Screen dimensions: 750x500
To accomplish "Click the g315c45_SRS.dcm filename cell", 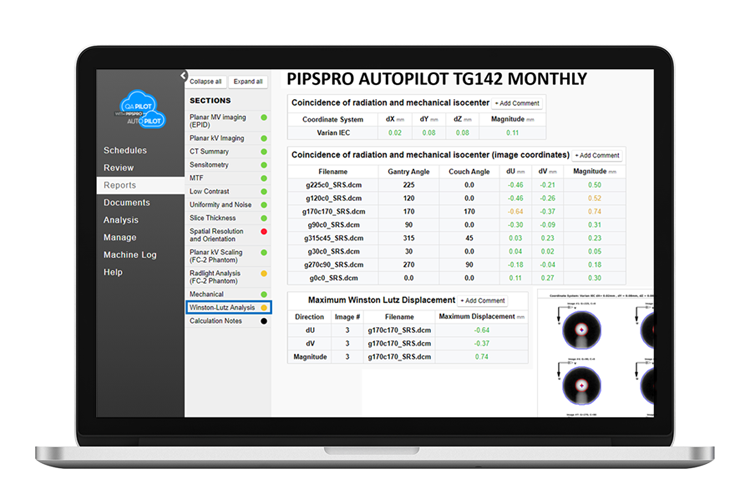I will (333, 238).
